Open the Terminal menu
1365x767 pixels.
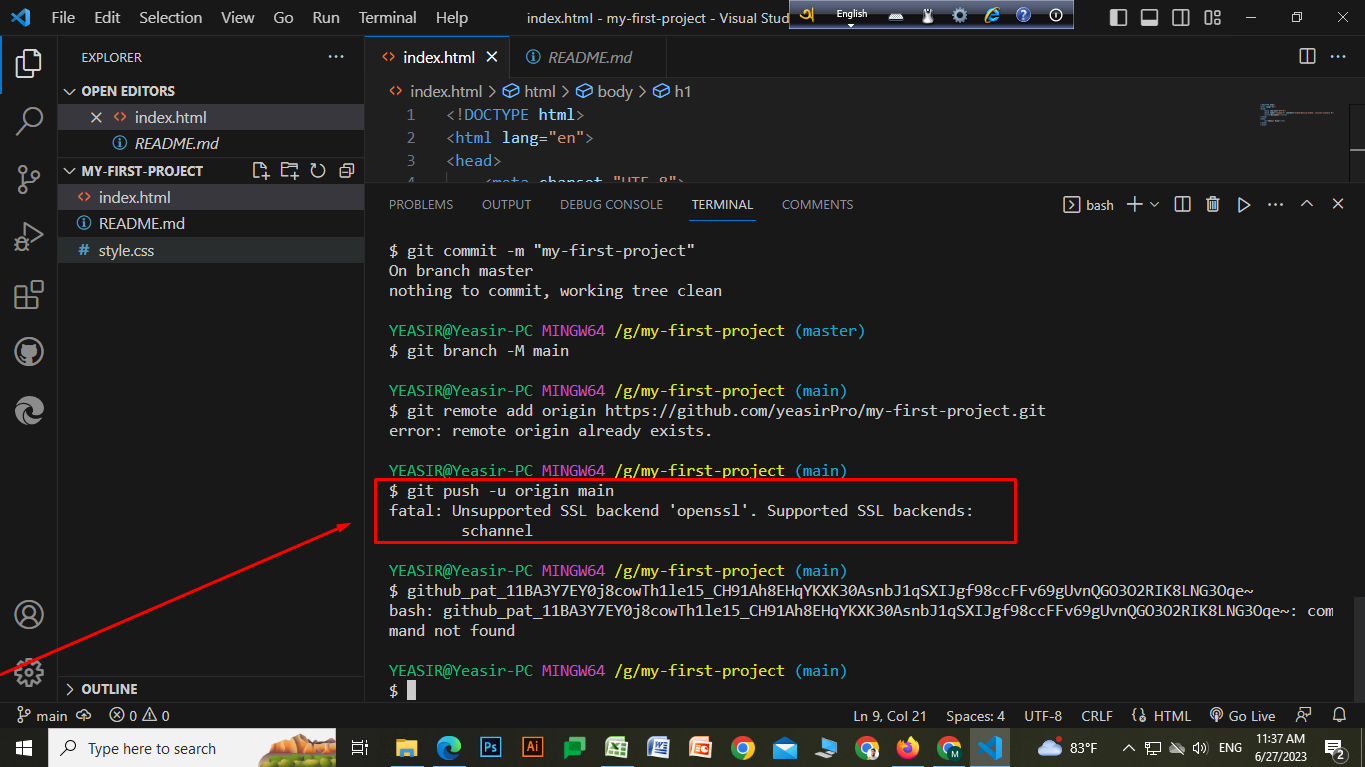click(x=387, y=17)
